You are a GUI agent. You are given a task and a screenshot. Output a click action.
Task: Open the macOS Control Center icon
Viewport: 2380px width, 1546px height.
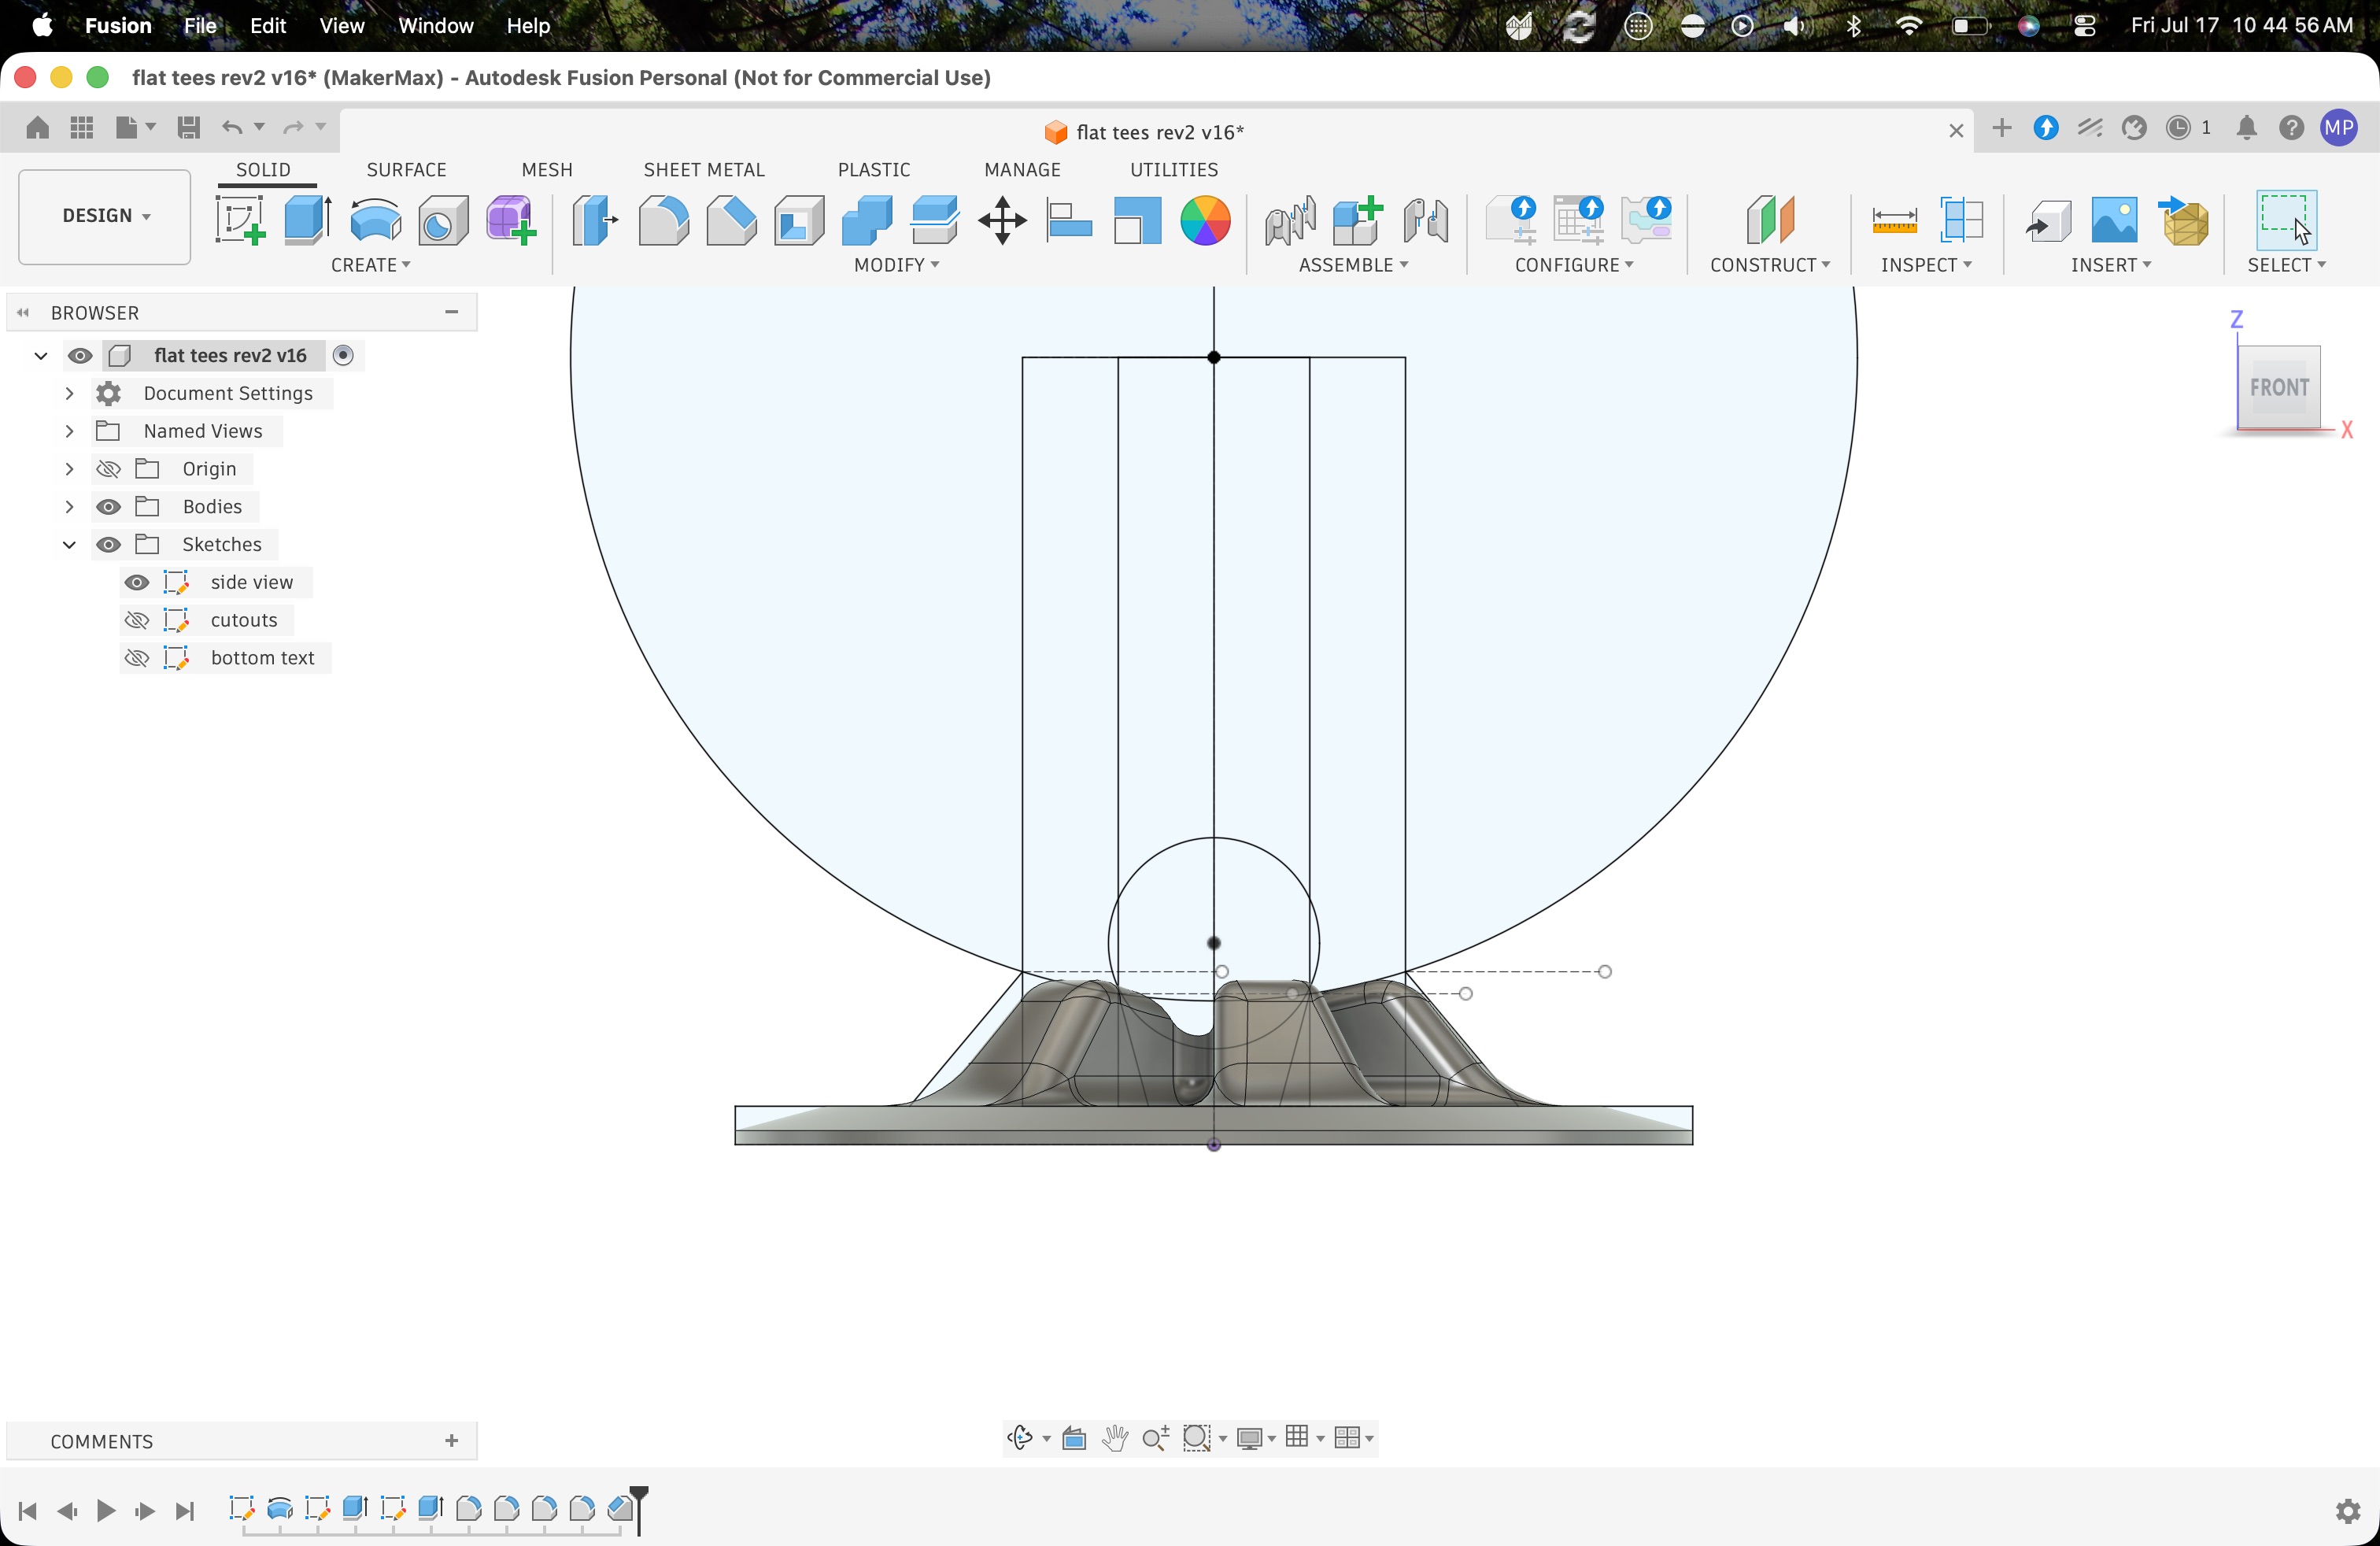click(2085, 26)
